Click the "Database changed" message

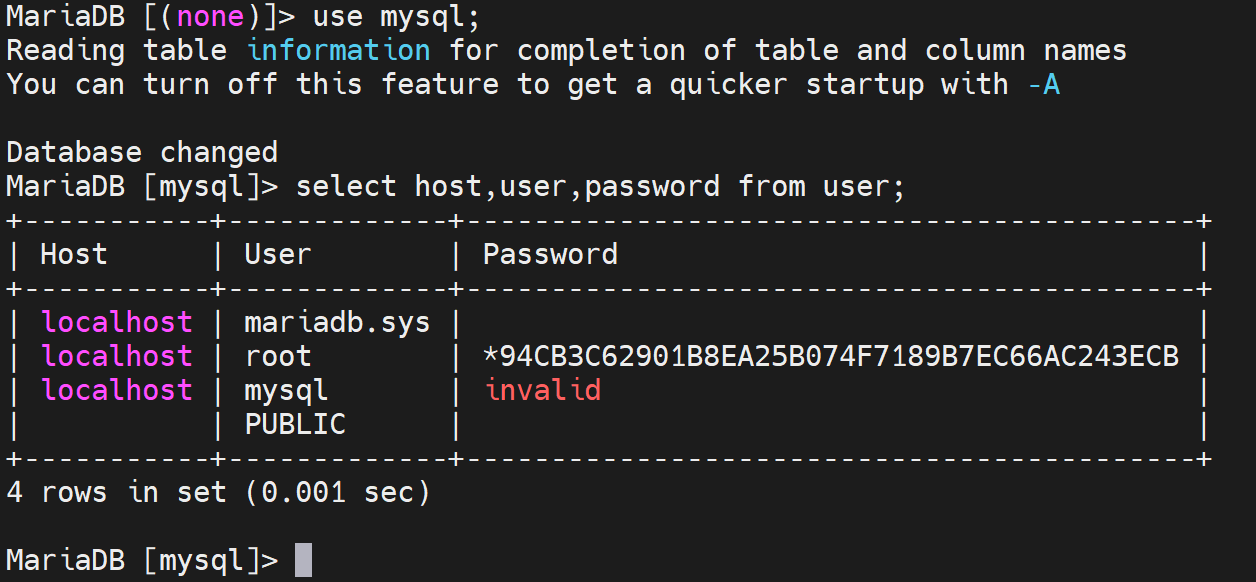[x=142, y=152]
